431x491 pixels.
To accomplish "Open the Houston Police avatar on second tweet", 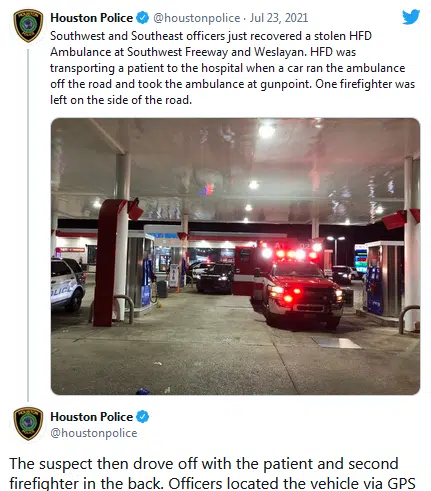I will coord(28,424).
